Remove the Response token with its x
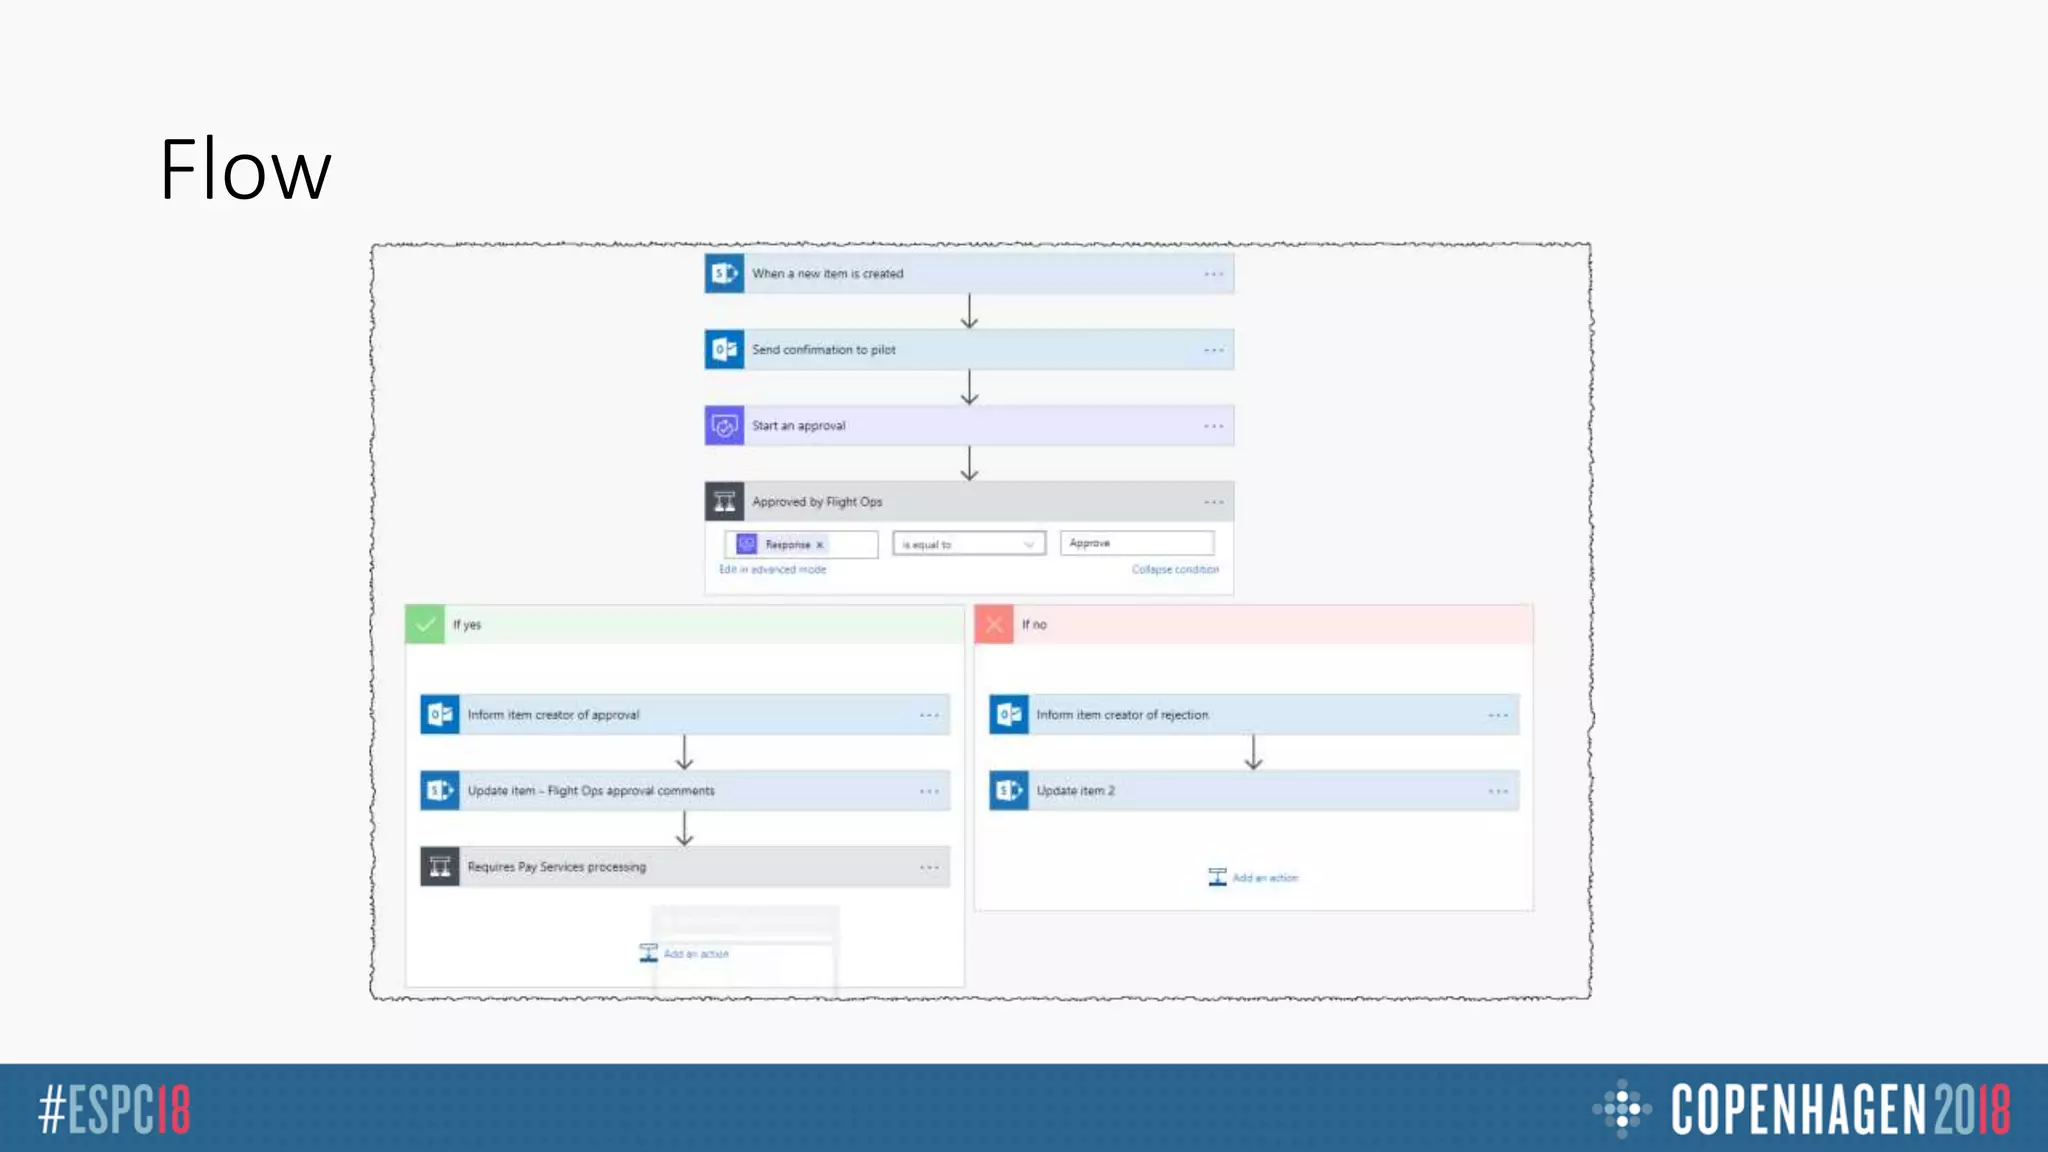Viewport: 2048px width, 1152px height. coord(820,545)
